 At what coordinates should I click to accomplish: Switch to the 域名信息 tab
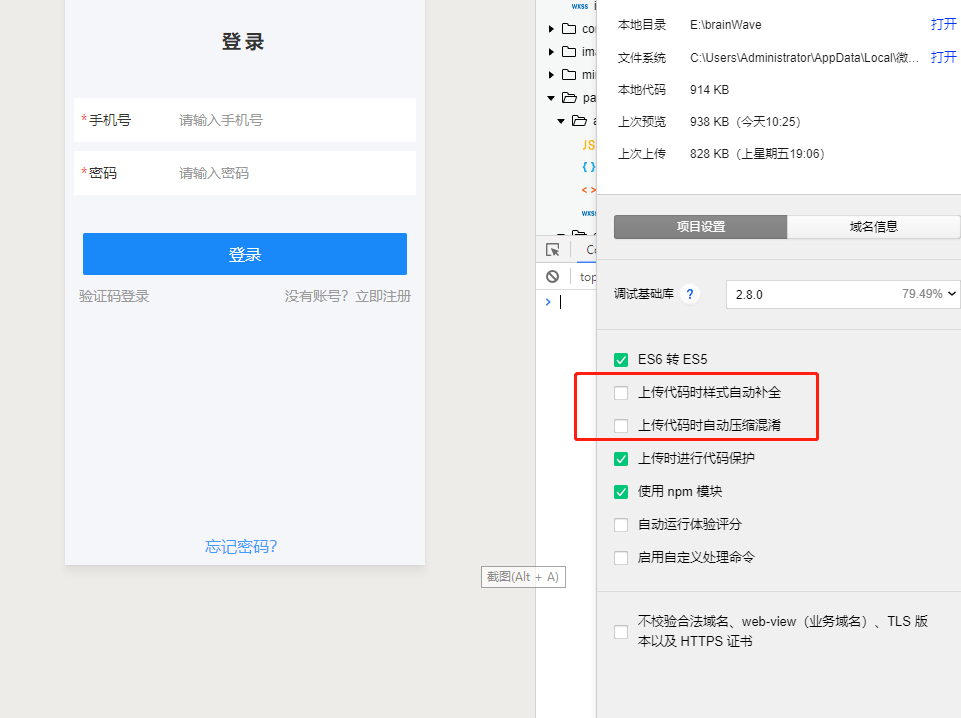pyautogui.click(x=873, y=227)
